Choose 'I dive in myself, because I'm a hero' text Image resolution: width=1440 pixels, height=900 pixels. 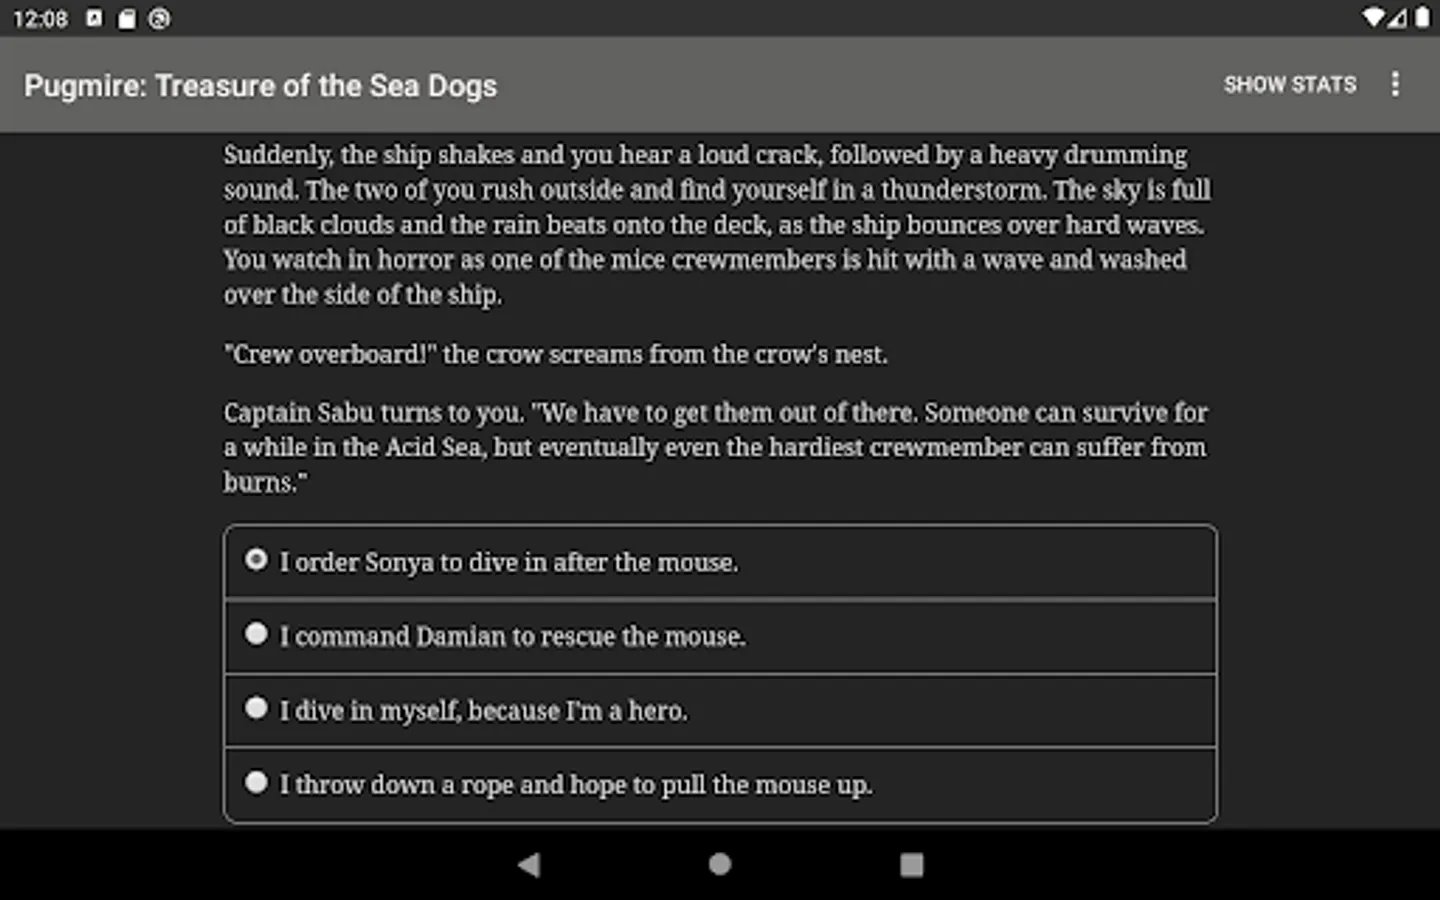[x=483, y=711]
